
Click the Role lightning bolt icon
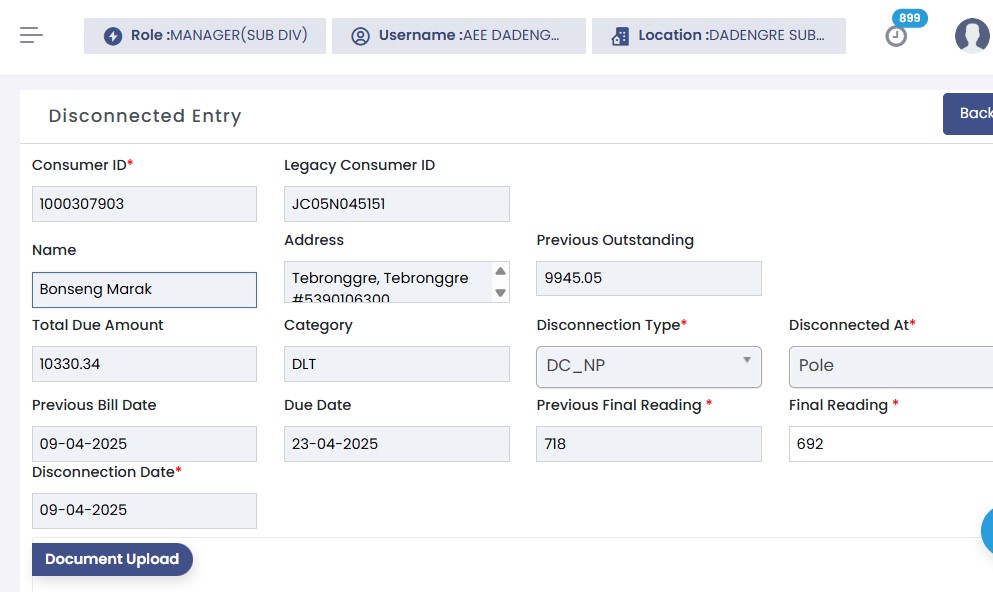pyautogui.click(x=113, y=36)
